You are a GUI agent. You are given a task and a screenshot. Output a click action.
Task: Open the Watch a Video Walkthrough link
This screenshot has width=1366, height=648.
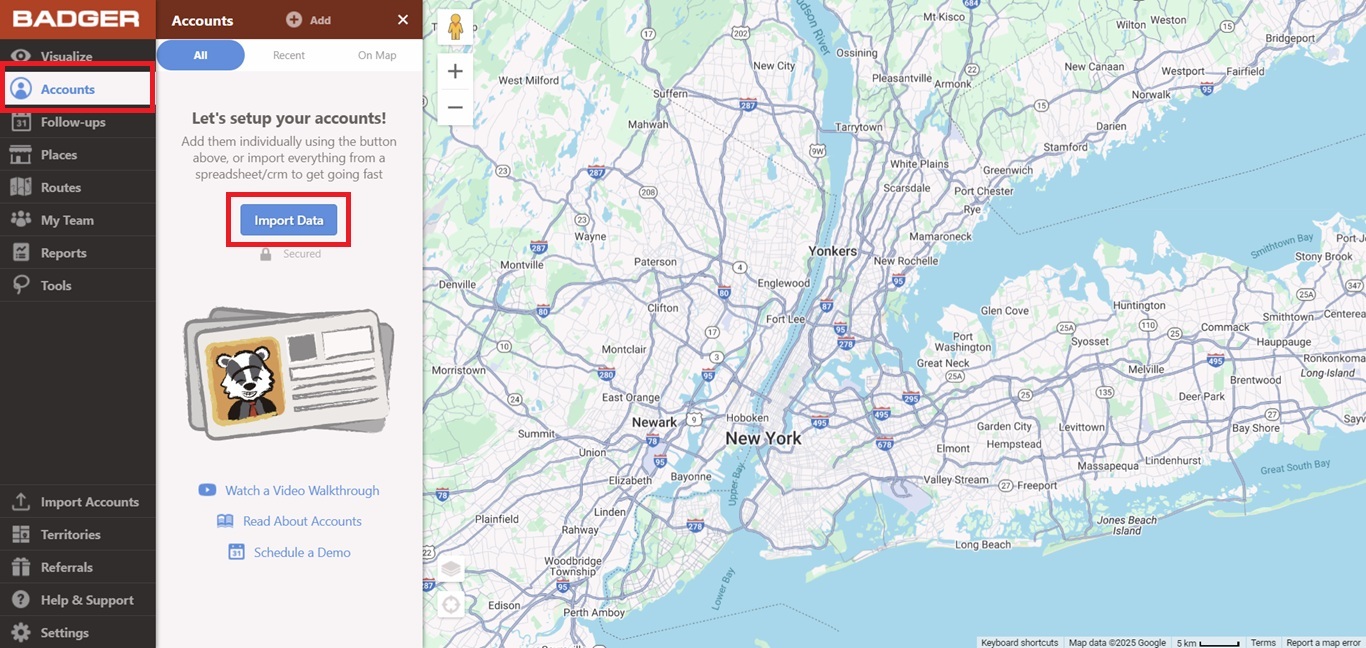pyautogui.click(x=289, y=491)
